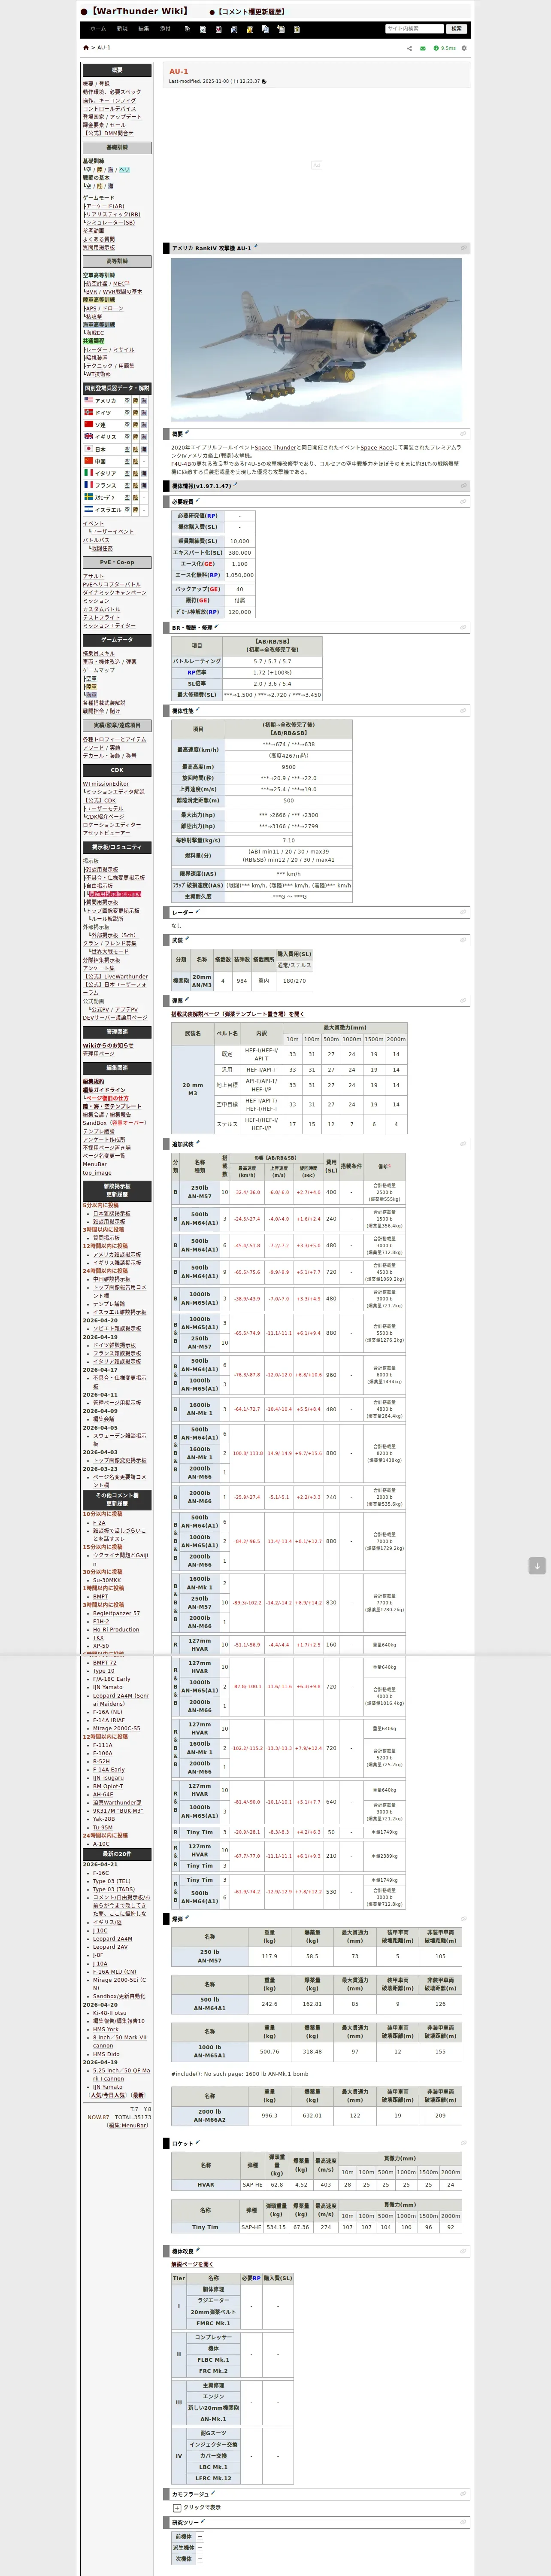Open the コントロールデバイス sidebar link
Screen dimensions: 551x2576
coord(109,108)
